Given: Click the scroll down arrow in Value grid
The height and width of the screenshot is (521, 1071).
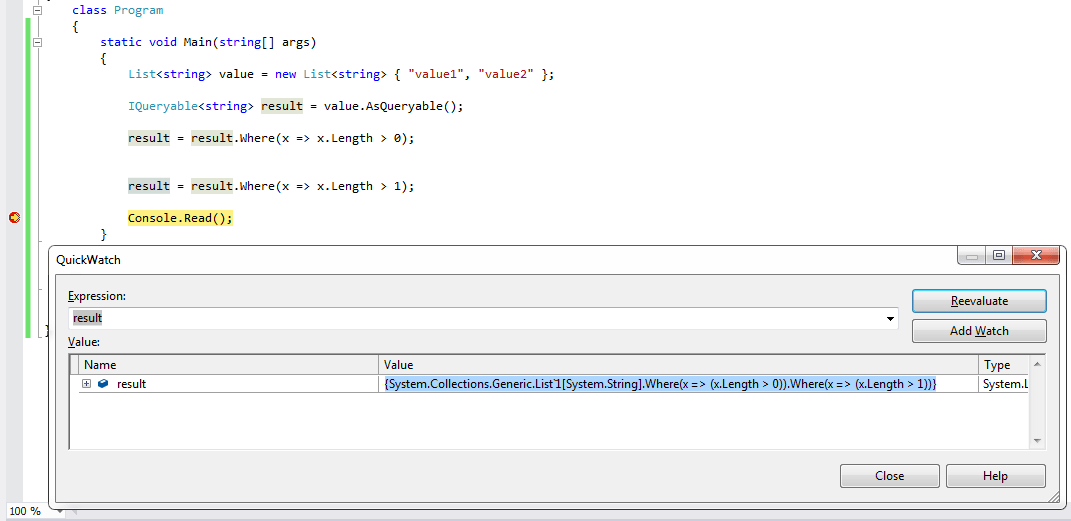Looking at the screenshot, I should click(1036, 441).
